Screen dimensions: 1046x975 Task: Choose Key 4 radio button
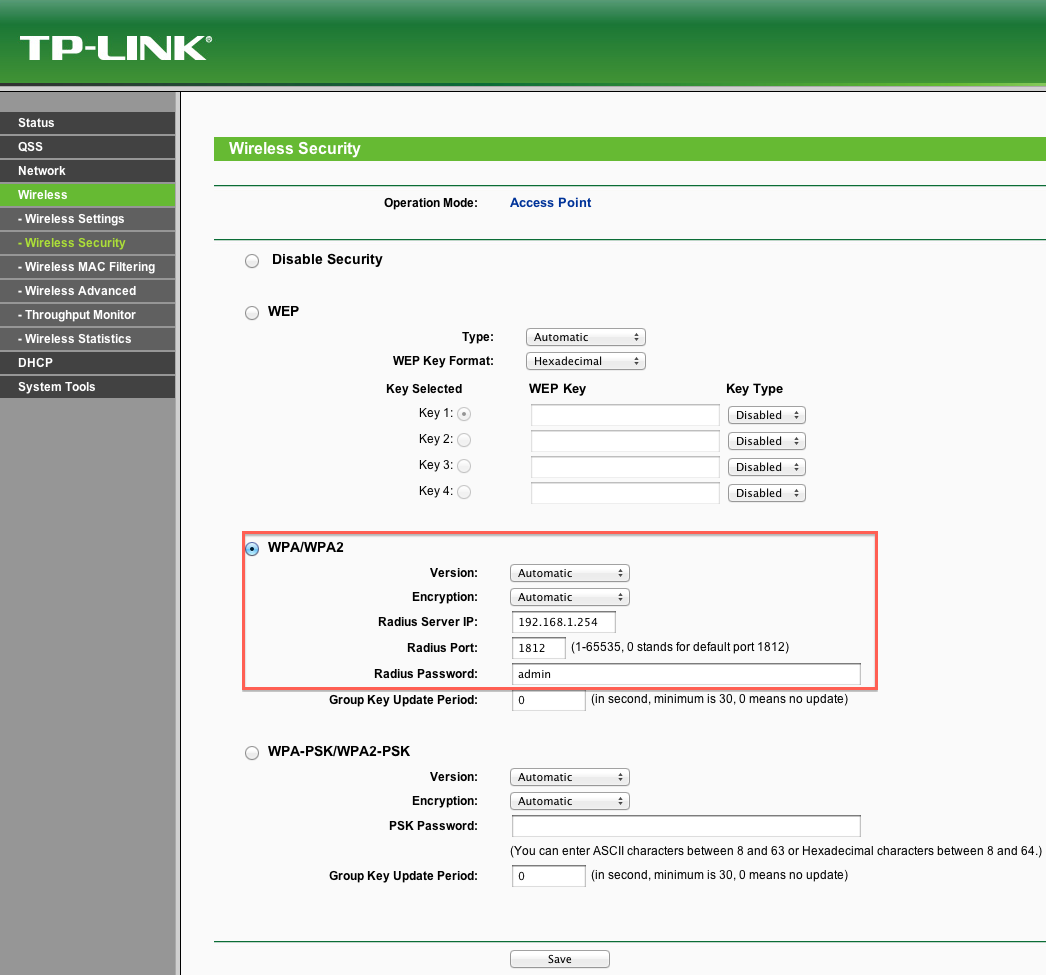(464, 492)
